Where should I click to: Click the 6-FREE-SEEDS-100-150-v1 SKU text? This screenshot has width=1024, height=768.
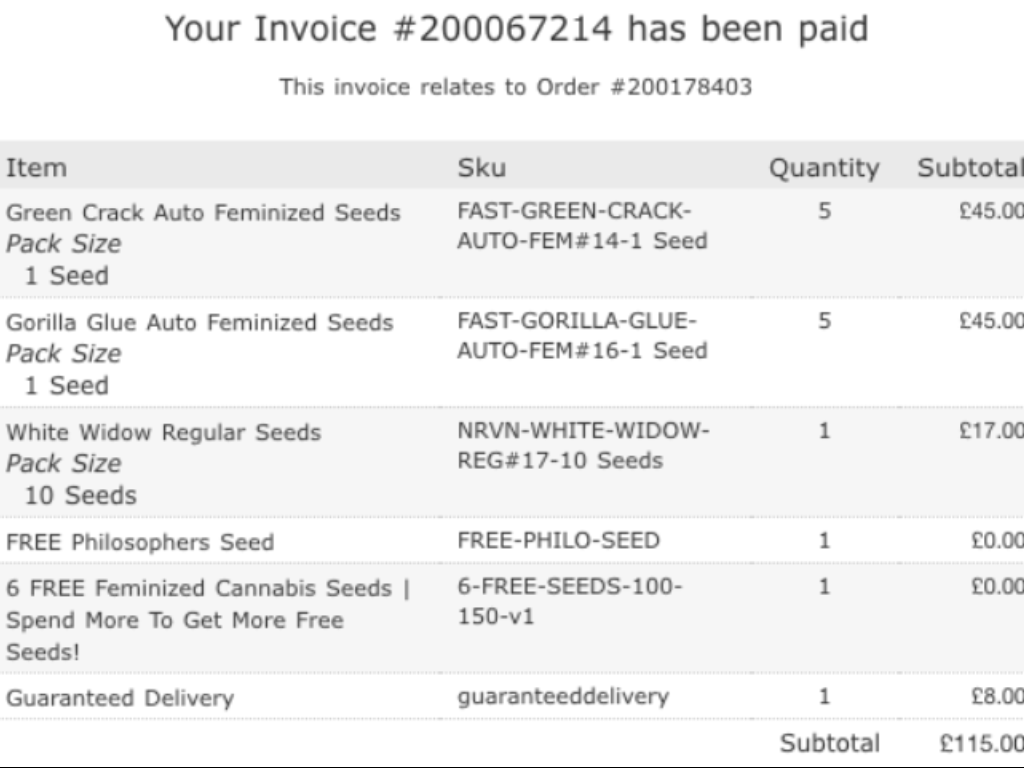pos(569,601)
